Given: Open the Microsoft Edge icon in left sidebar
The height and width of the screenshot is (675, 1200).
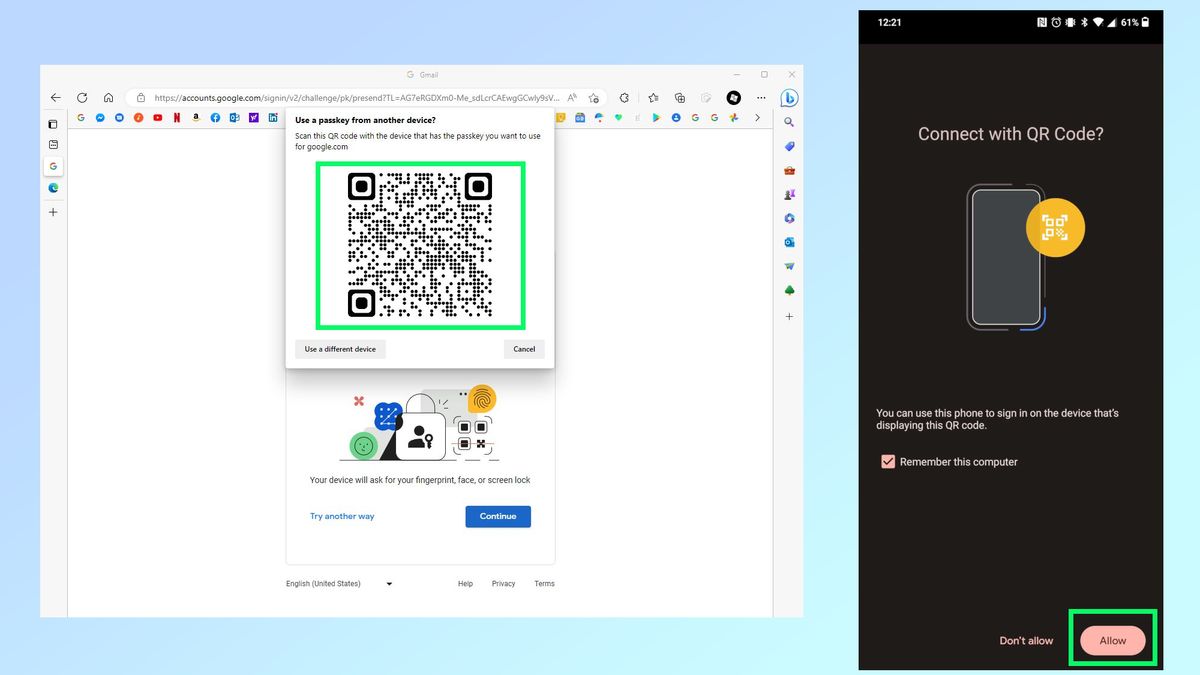Looking at the screenshot, I should [53, 186].
